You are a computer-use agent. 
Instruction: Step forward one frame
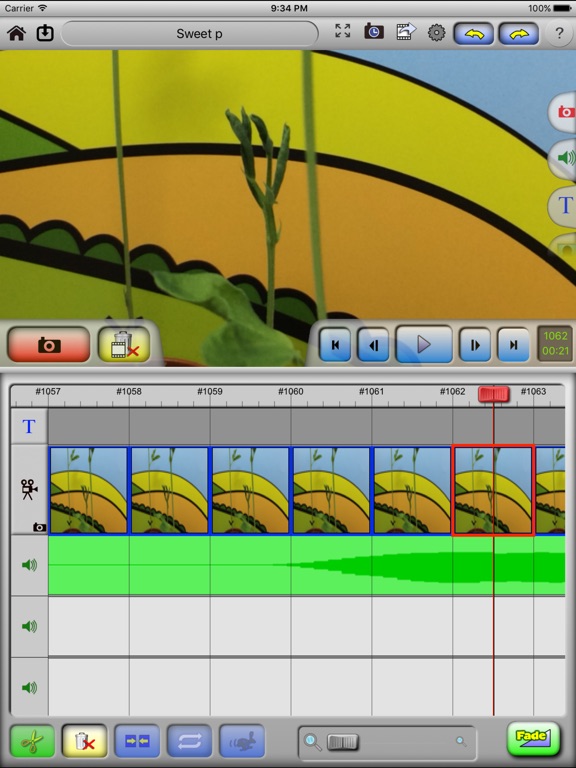pos(475,345)
